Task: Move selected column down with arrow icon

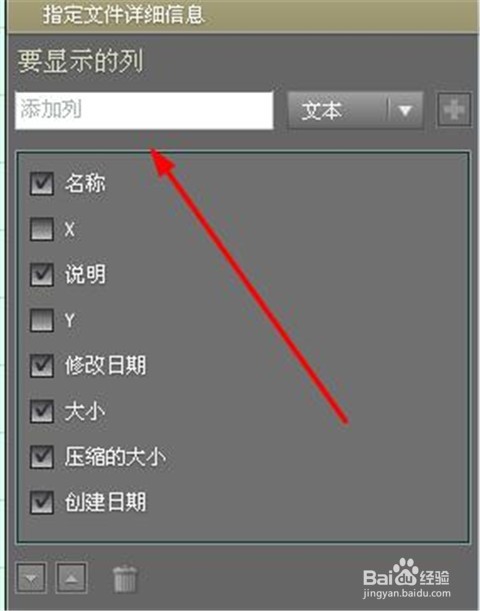Action: 31,578
